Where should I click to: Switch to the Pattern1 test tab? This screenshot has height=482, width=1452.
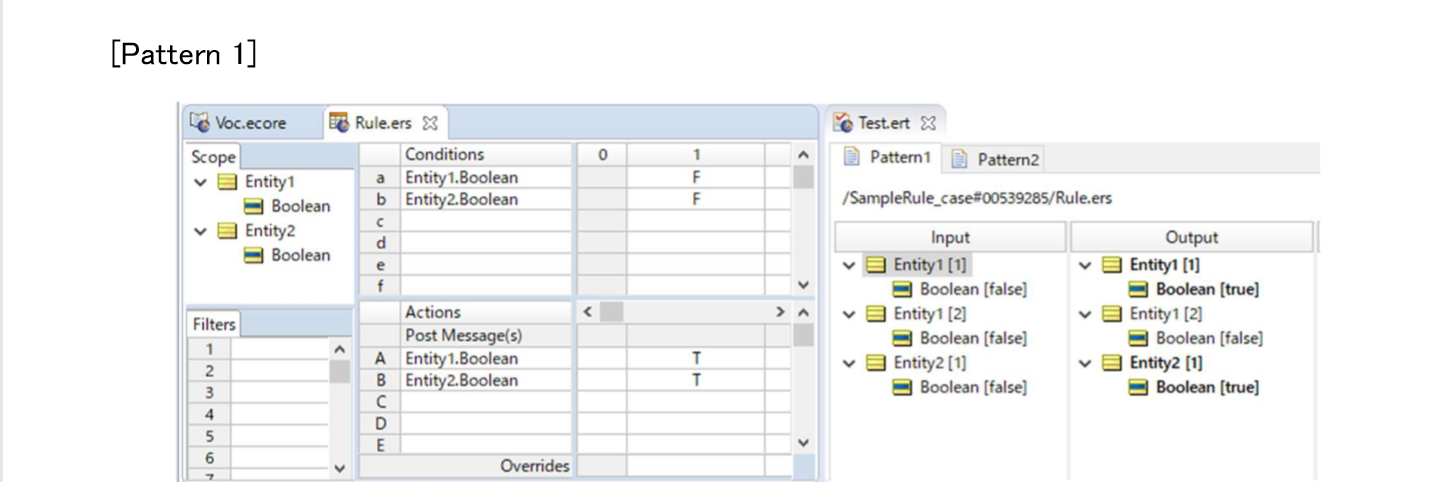(x=887, y=157)
